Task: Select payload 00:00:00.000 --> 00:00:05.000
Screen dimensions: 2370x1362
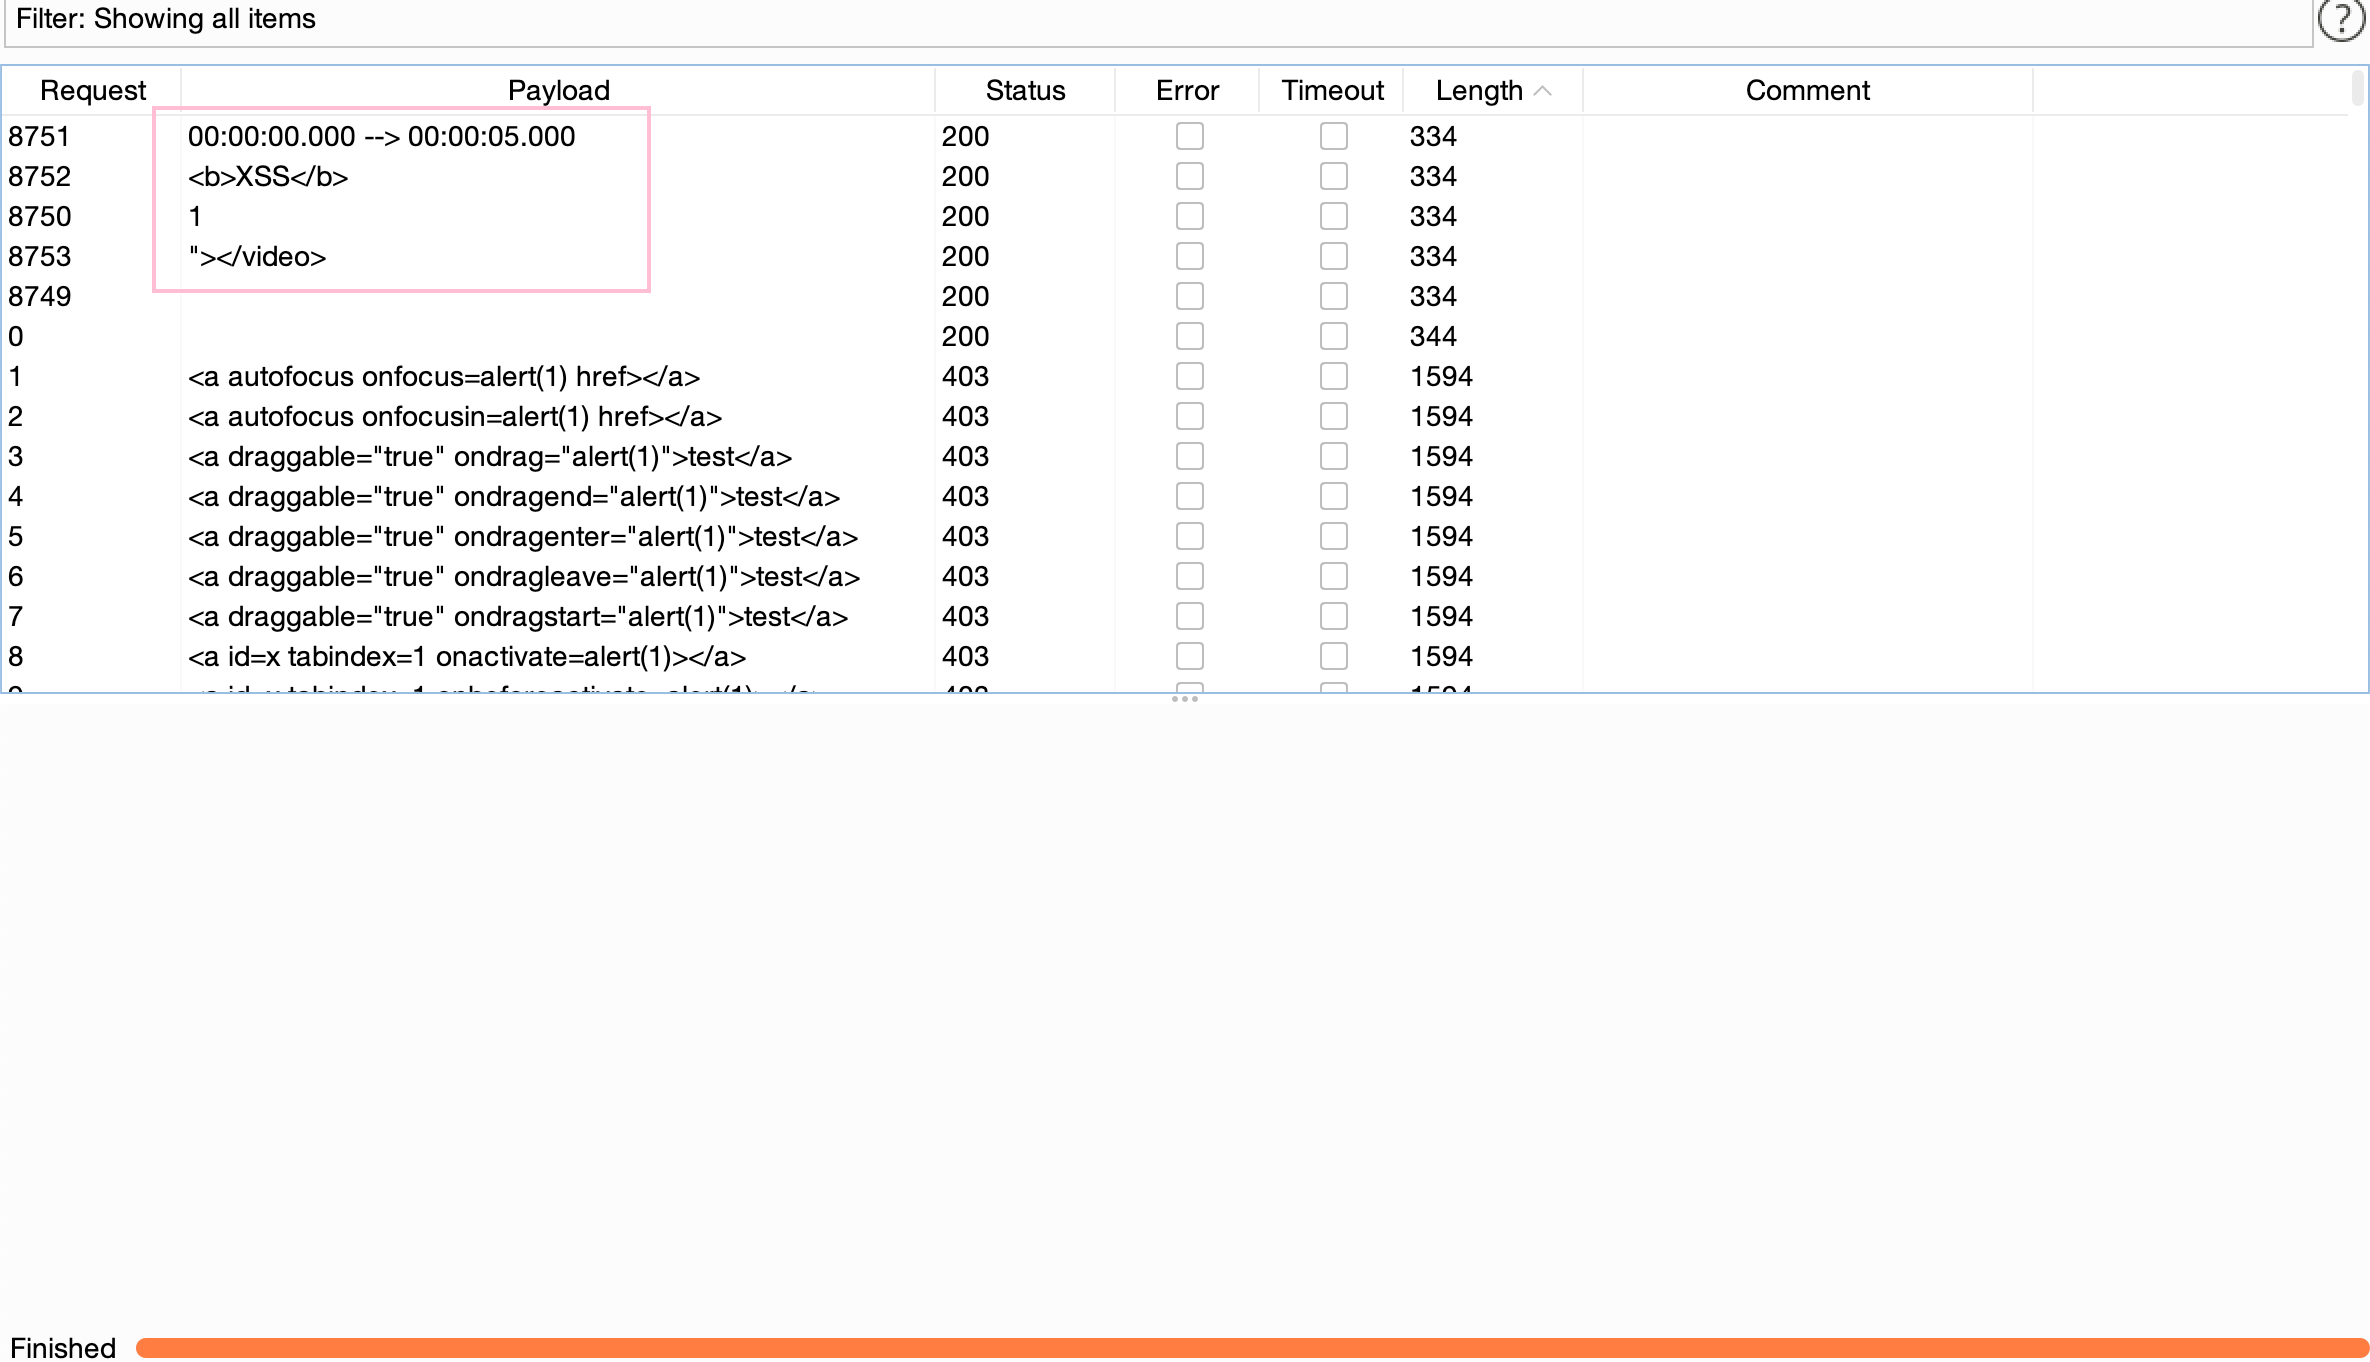Action: pos(381,136)
